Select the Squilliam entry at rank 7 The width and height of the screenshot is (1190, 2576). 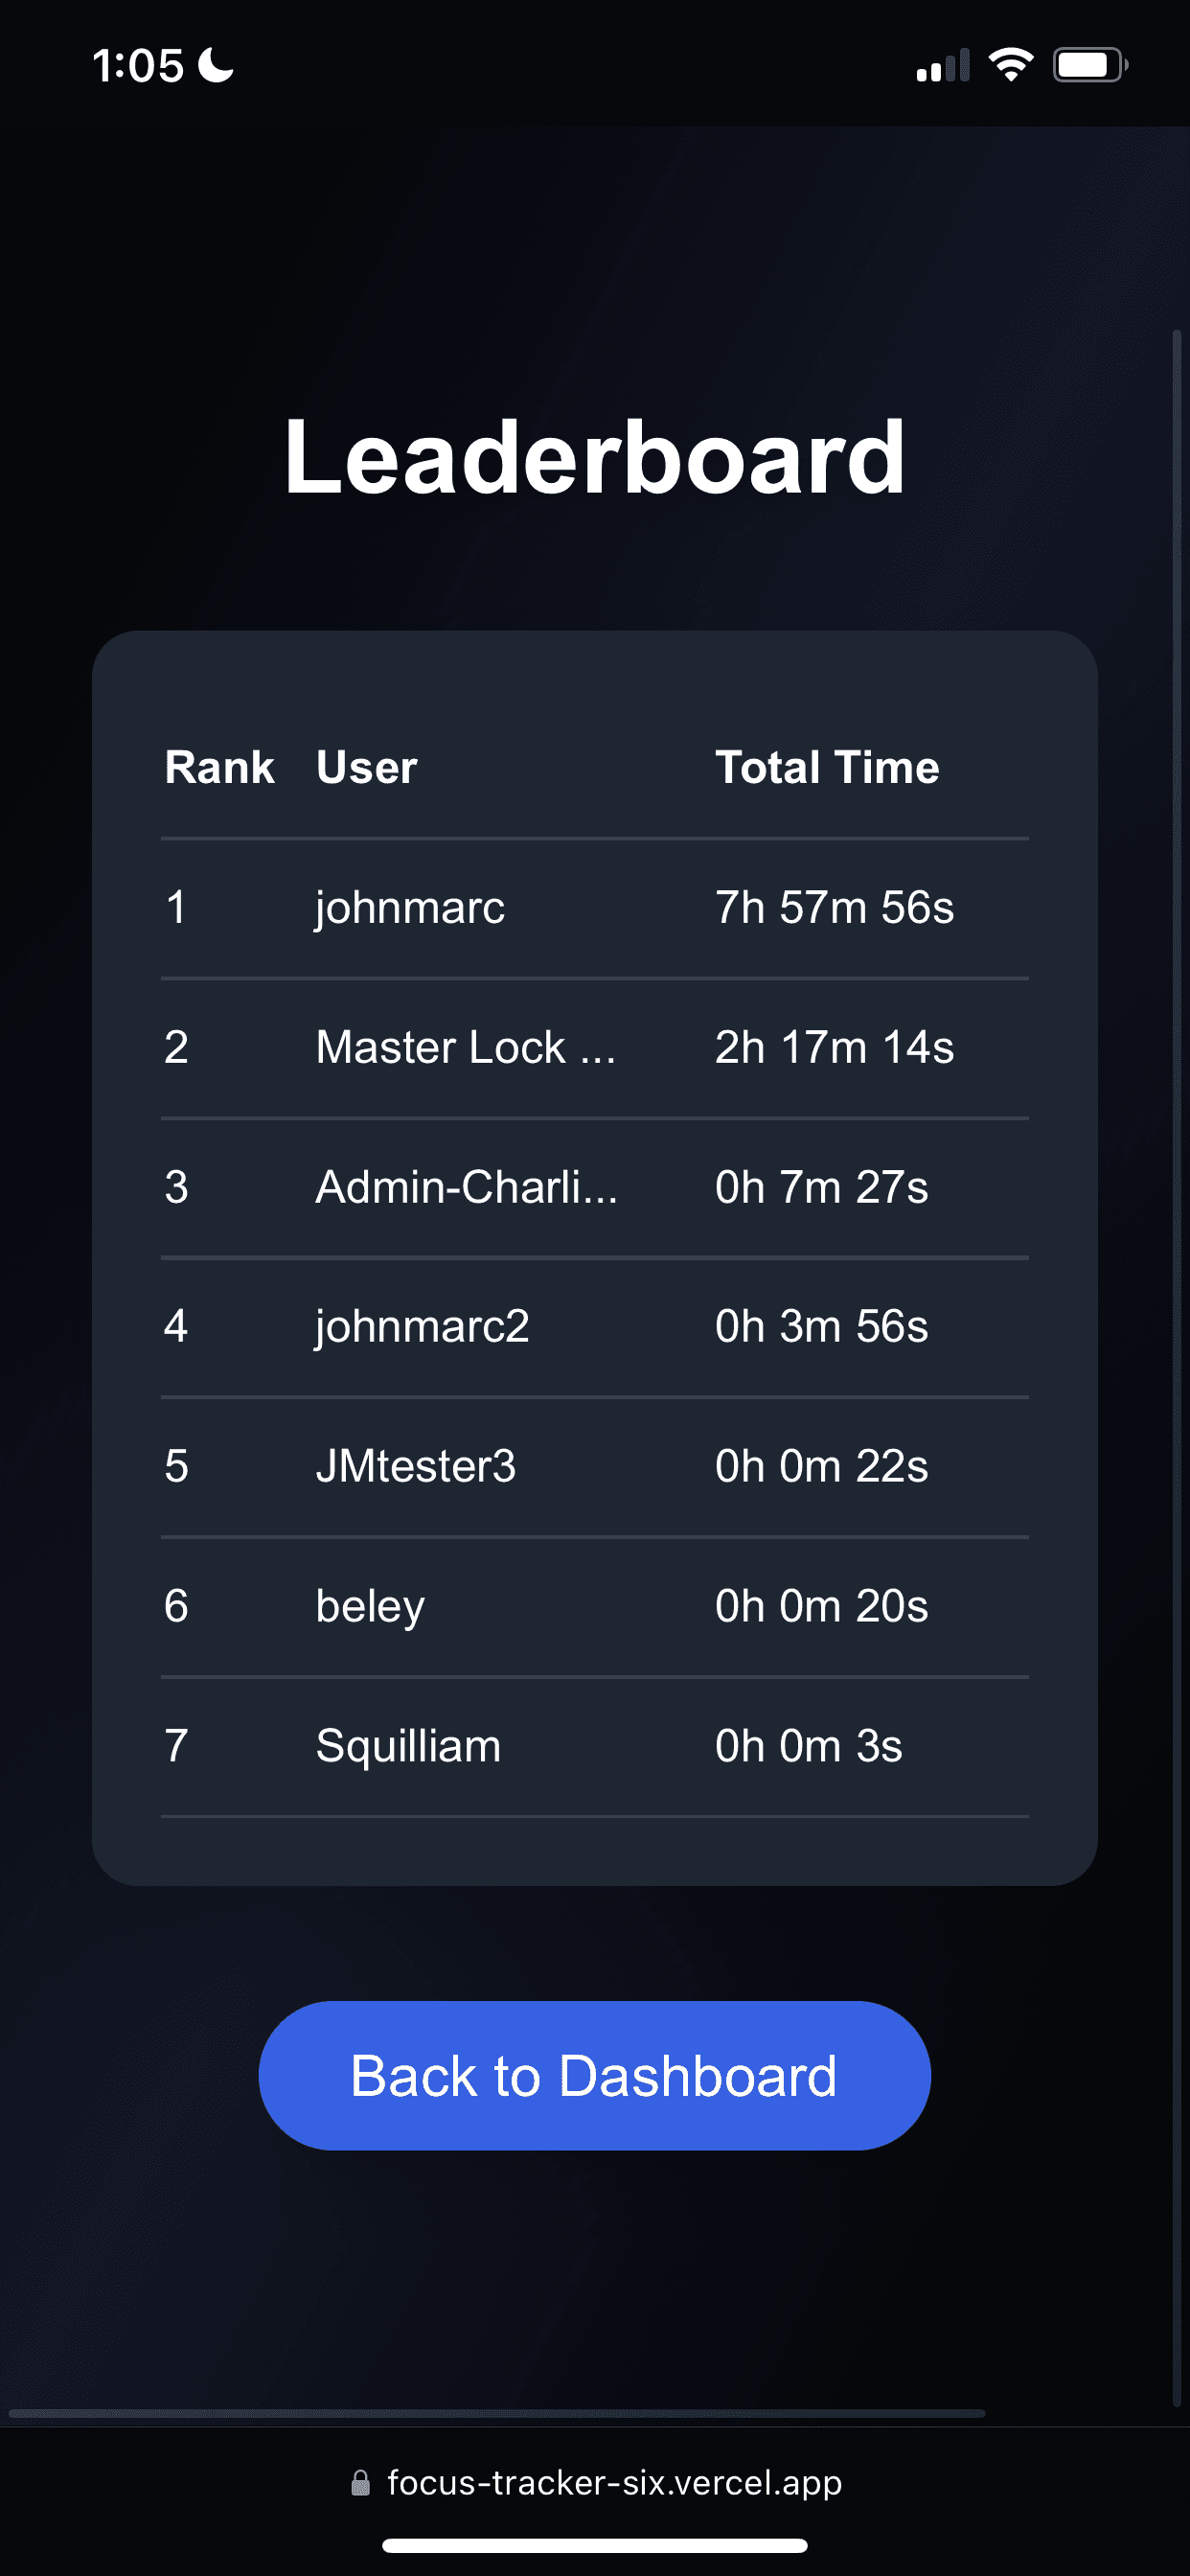pos(408,1746)
